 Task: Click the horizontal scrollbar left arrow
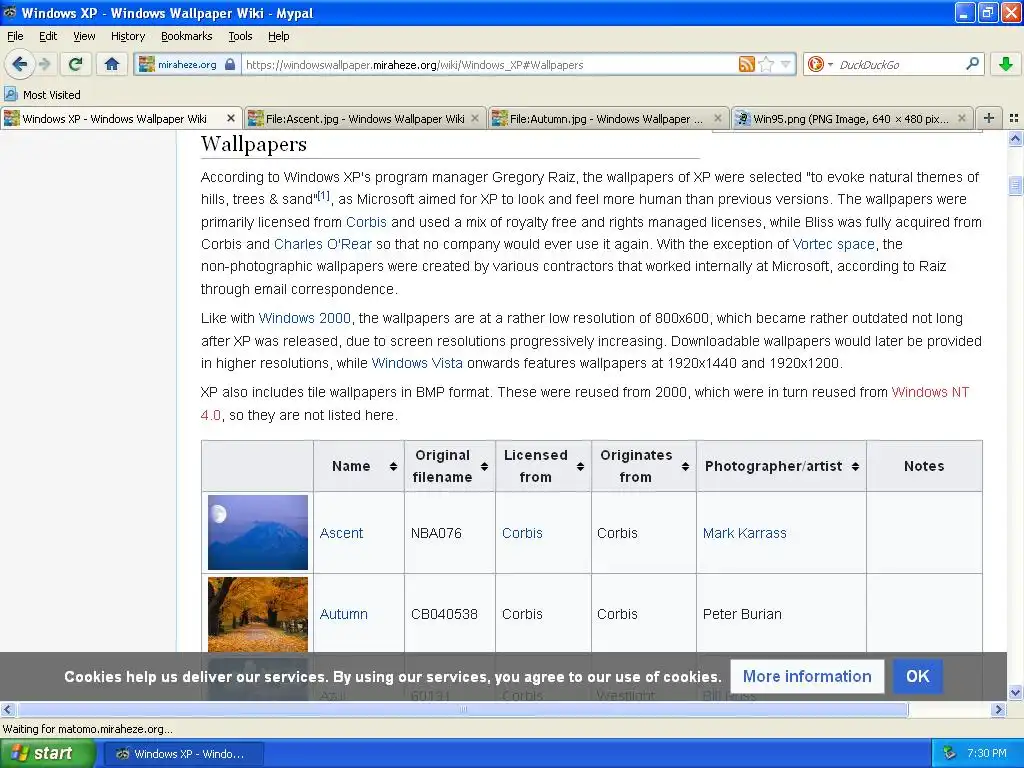point(7,709)
